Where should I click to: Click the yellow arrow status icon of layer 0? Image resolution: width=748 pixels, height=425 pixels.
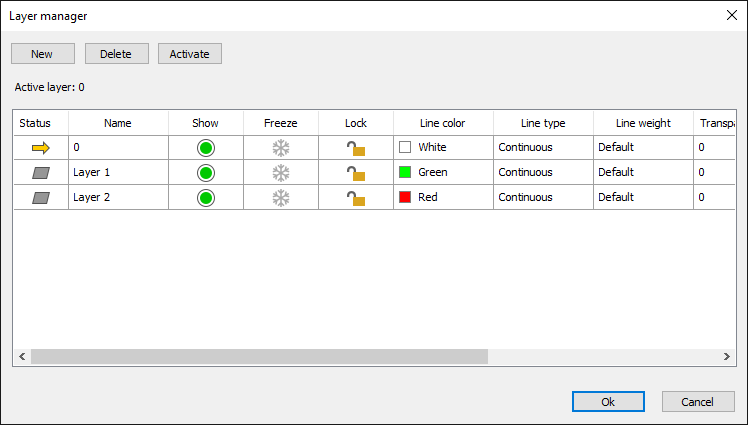pos(40,147)
